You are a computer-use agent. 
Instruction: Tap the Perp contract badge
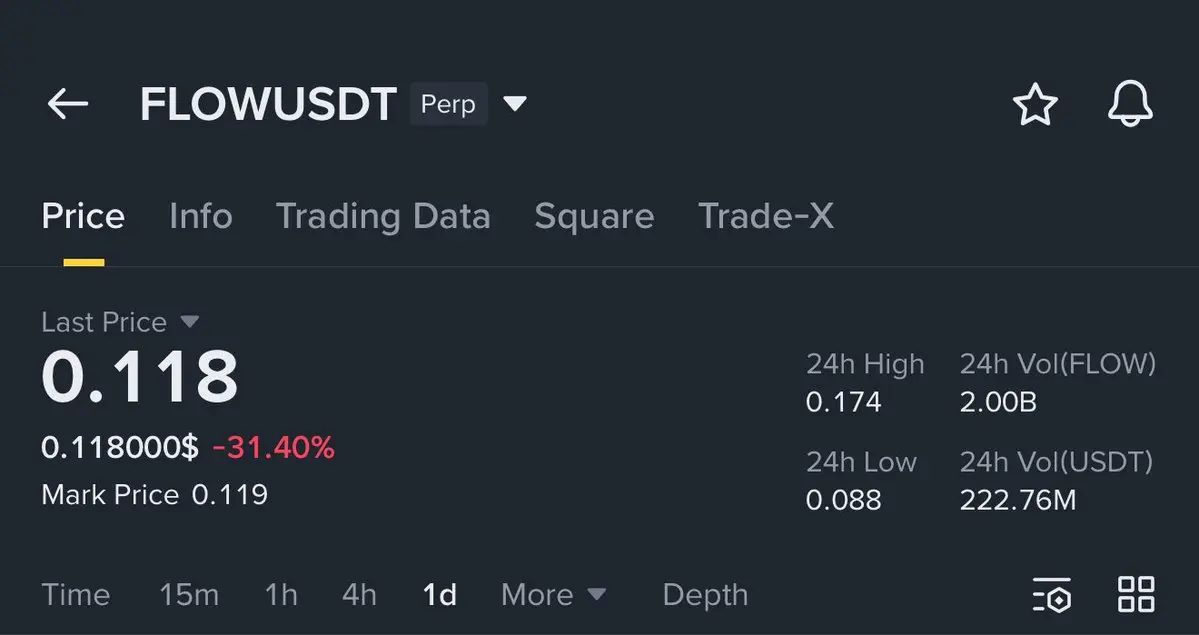coord(448,104)
